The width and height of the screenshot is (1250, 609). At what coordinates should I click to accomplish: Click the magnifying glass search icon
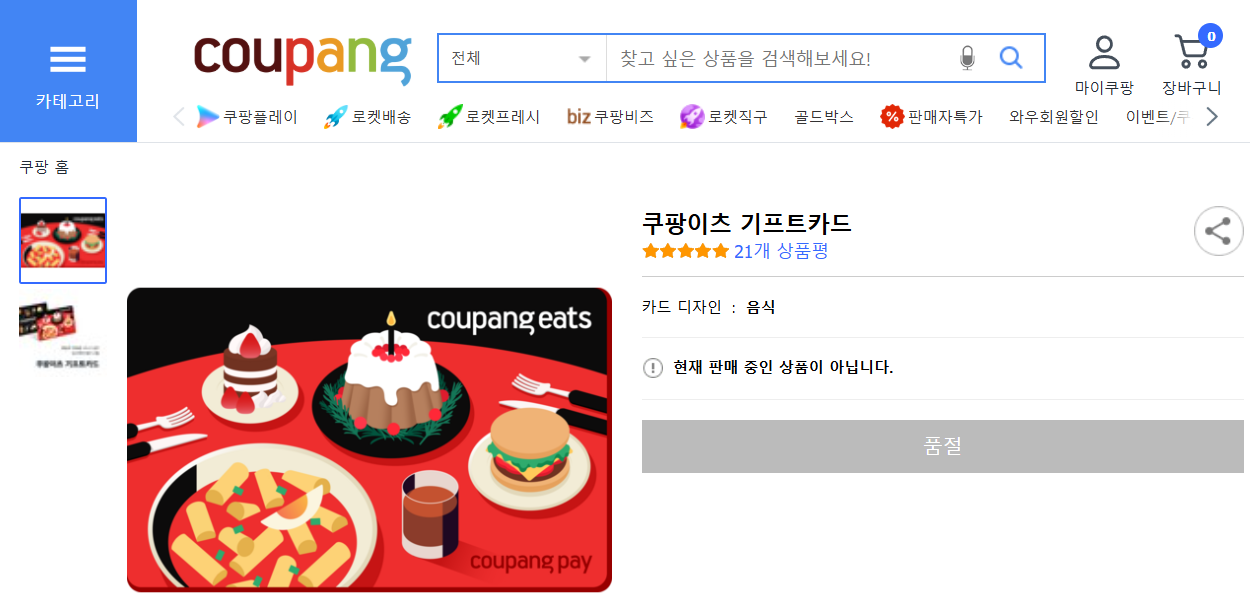tap(1011, 58)
